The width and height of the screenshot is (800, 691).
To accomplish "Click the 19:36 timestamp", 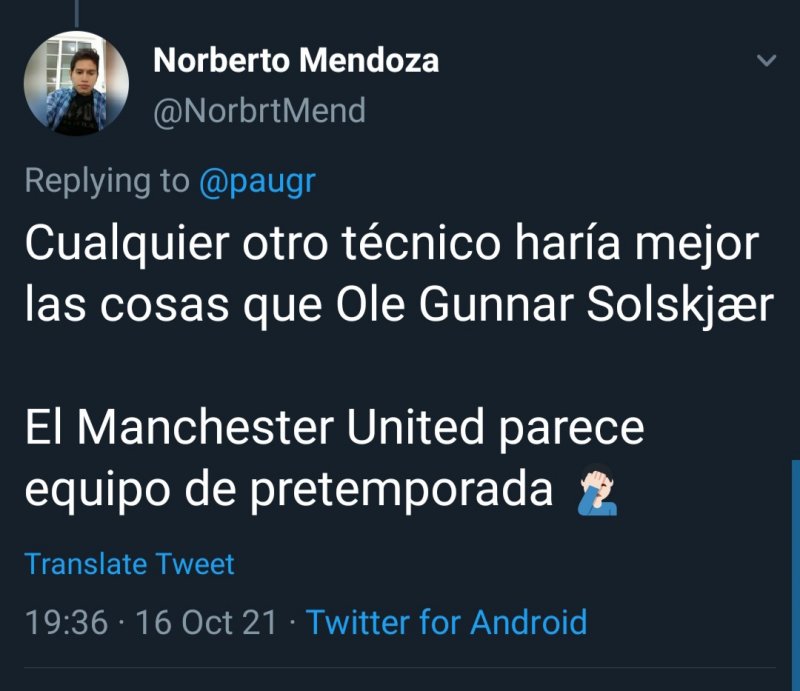I will point(66,622).
